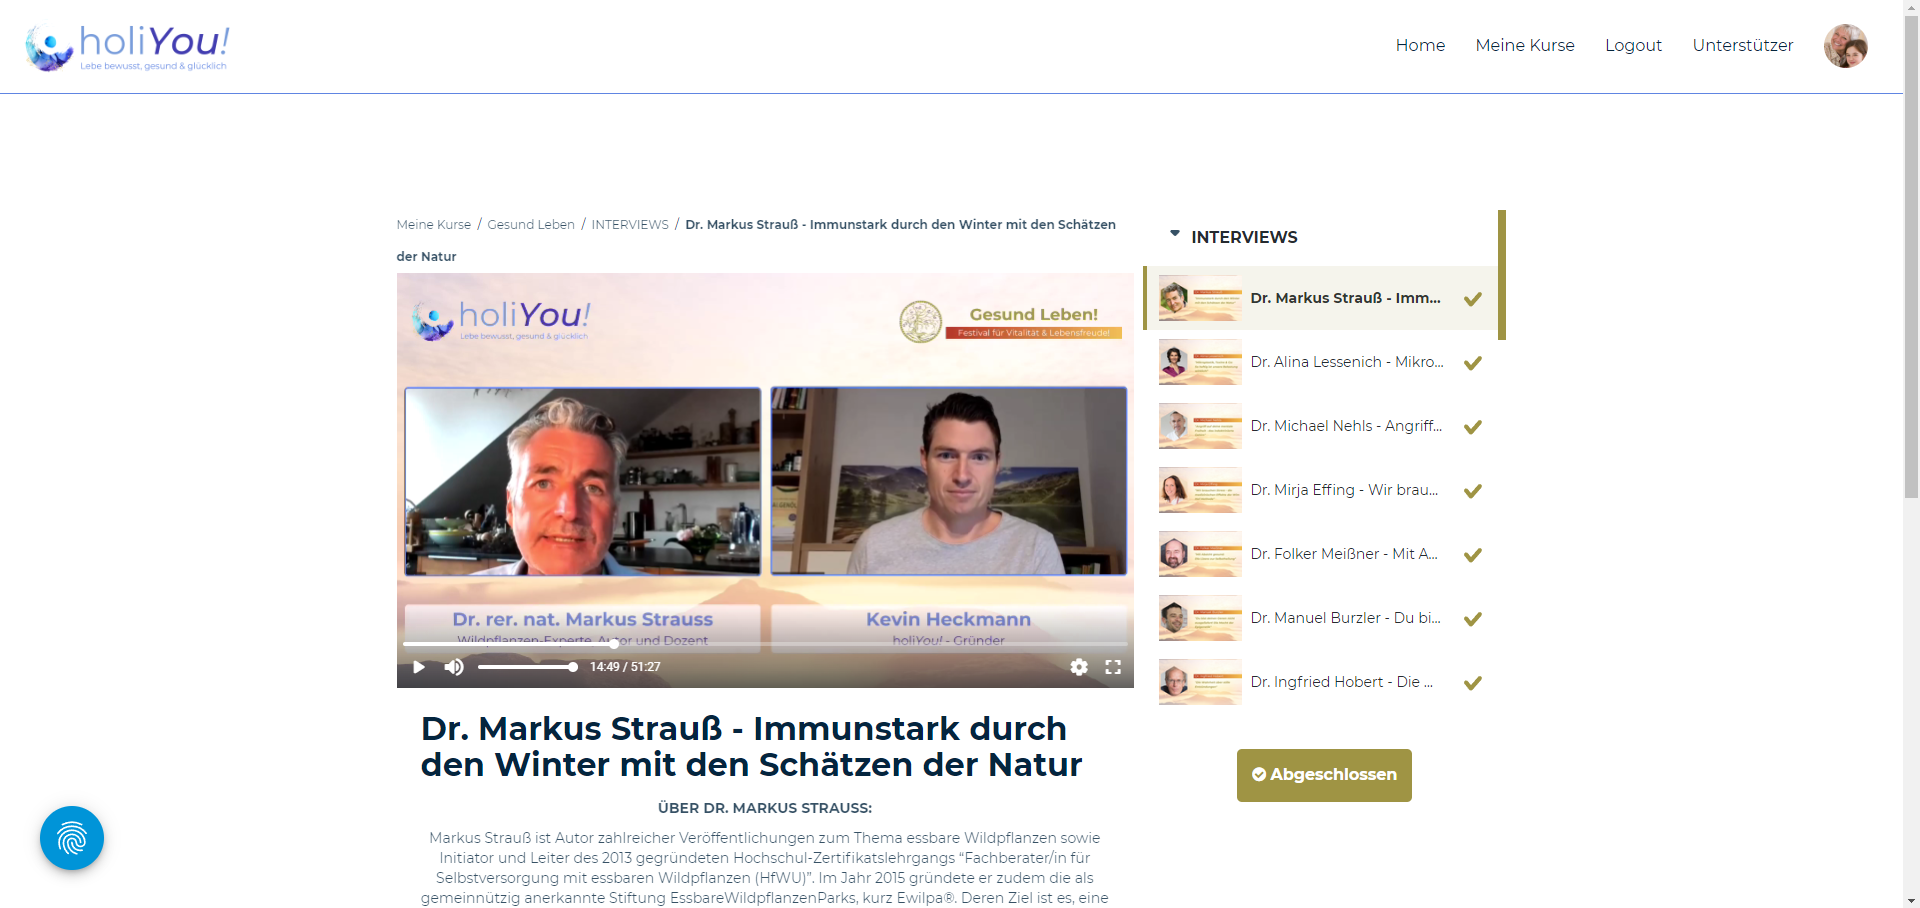The width and height of the screenshot is (1920, 908).
Task: Toggle completion checkmark for Dr. Ingfried Hobert
Action: (1472, 683)
